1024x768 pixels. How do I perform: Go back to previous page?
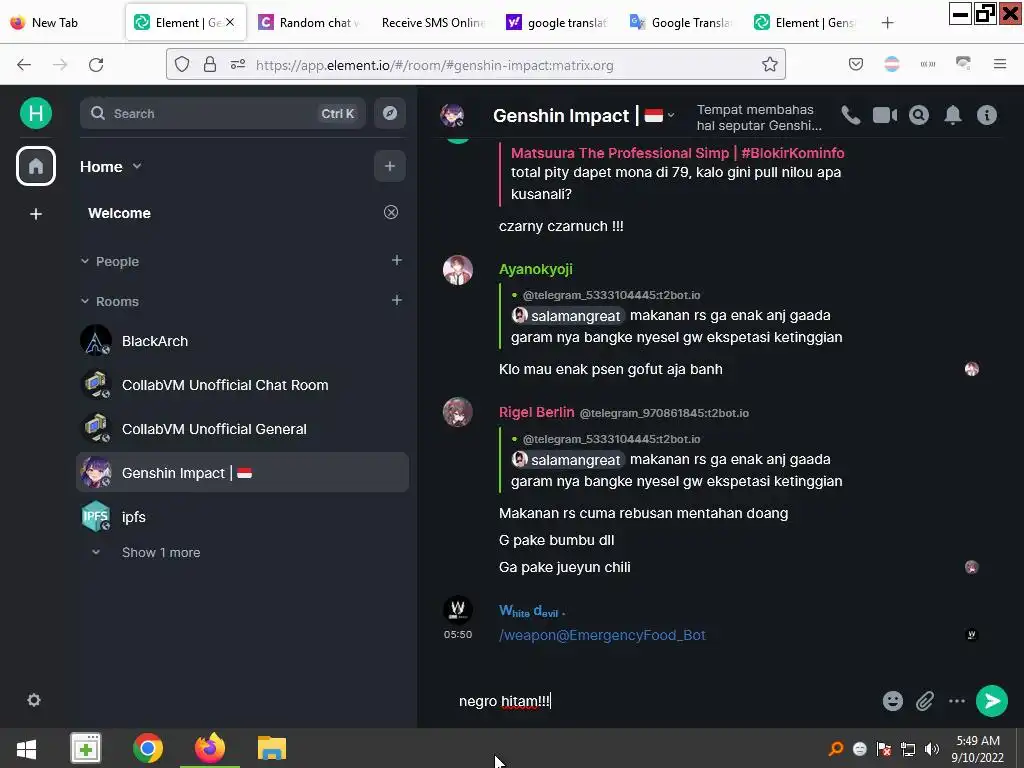pyautogui.click(x=24, y=65)
